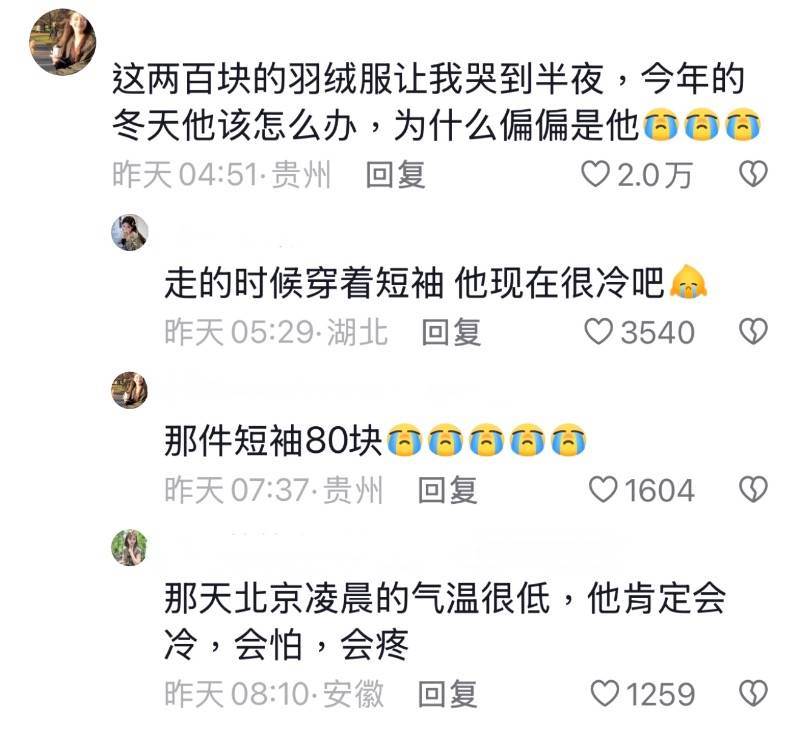Open the top commenter's large avatar
This screenshot has height=736, width=800.
point(63,42)
